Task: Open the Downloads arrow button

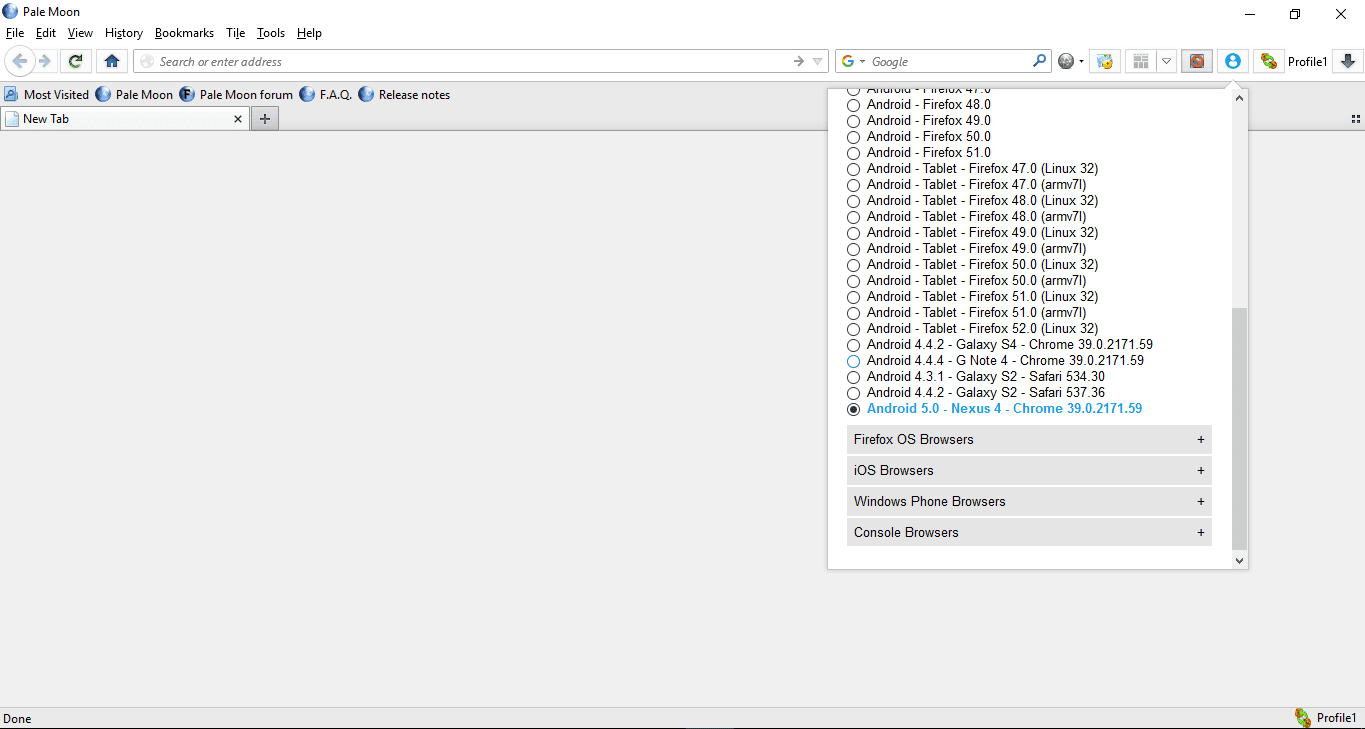Action: coord(1347,61)
